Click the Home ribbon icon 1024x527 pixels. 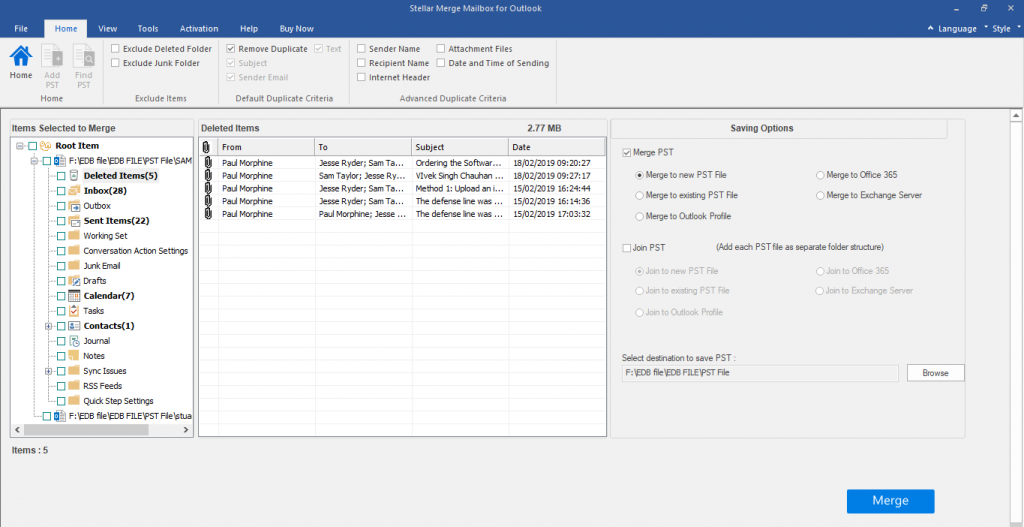click(x=21, y=56)
